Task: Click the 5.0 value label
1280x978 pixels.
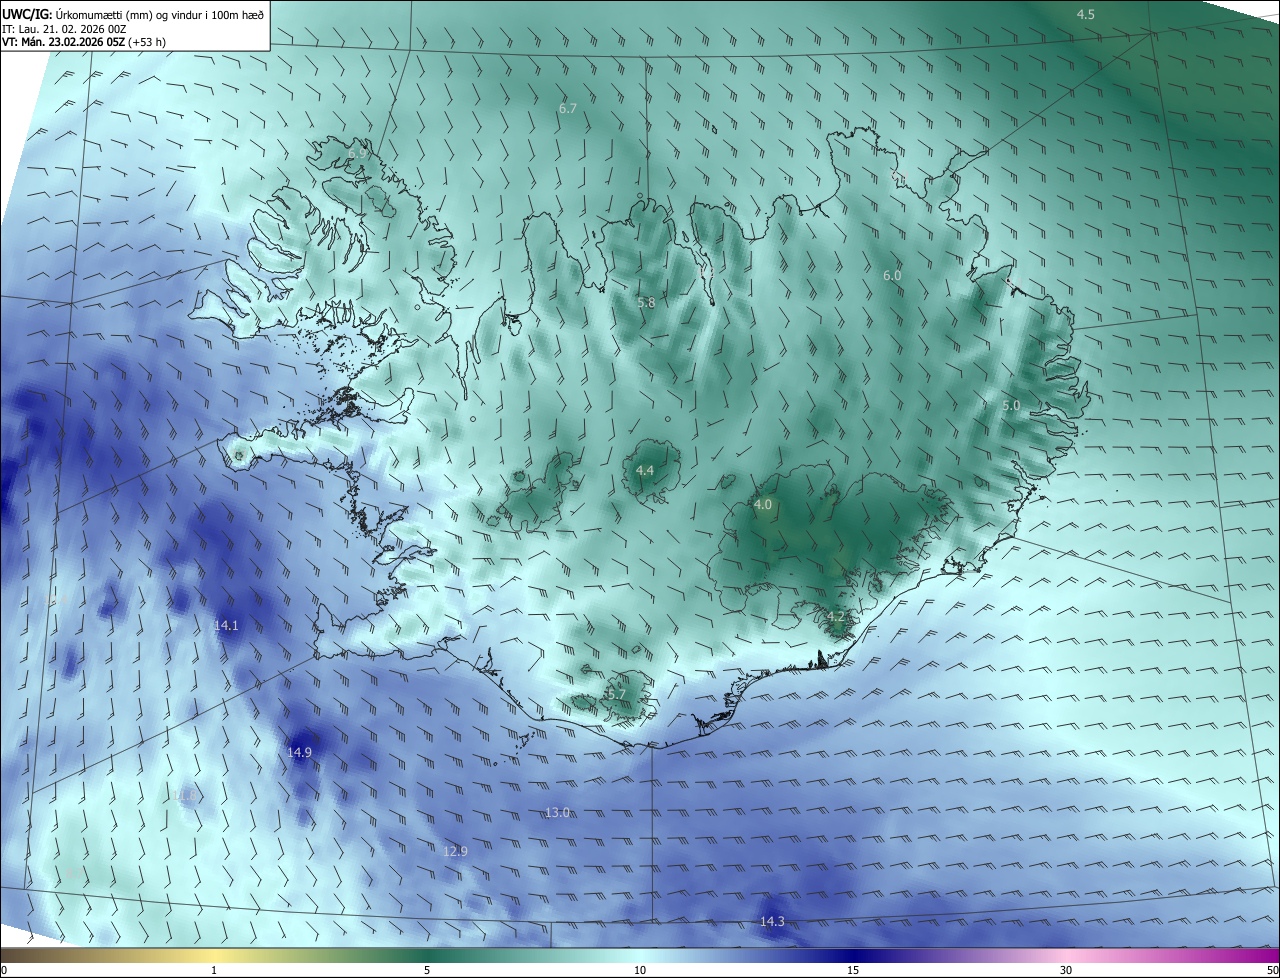Action: [x=1011, y=405]
